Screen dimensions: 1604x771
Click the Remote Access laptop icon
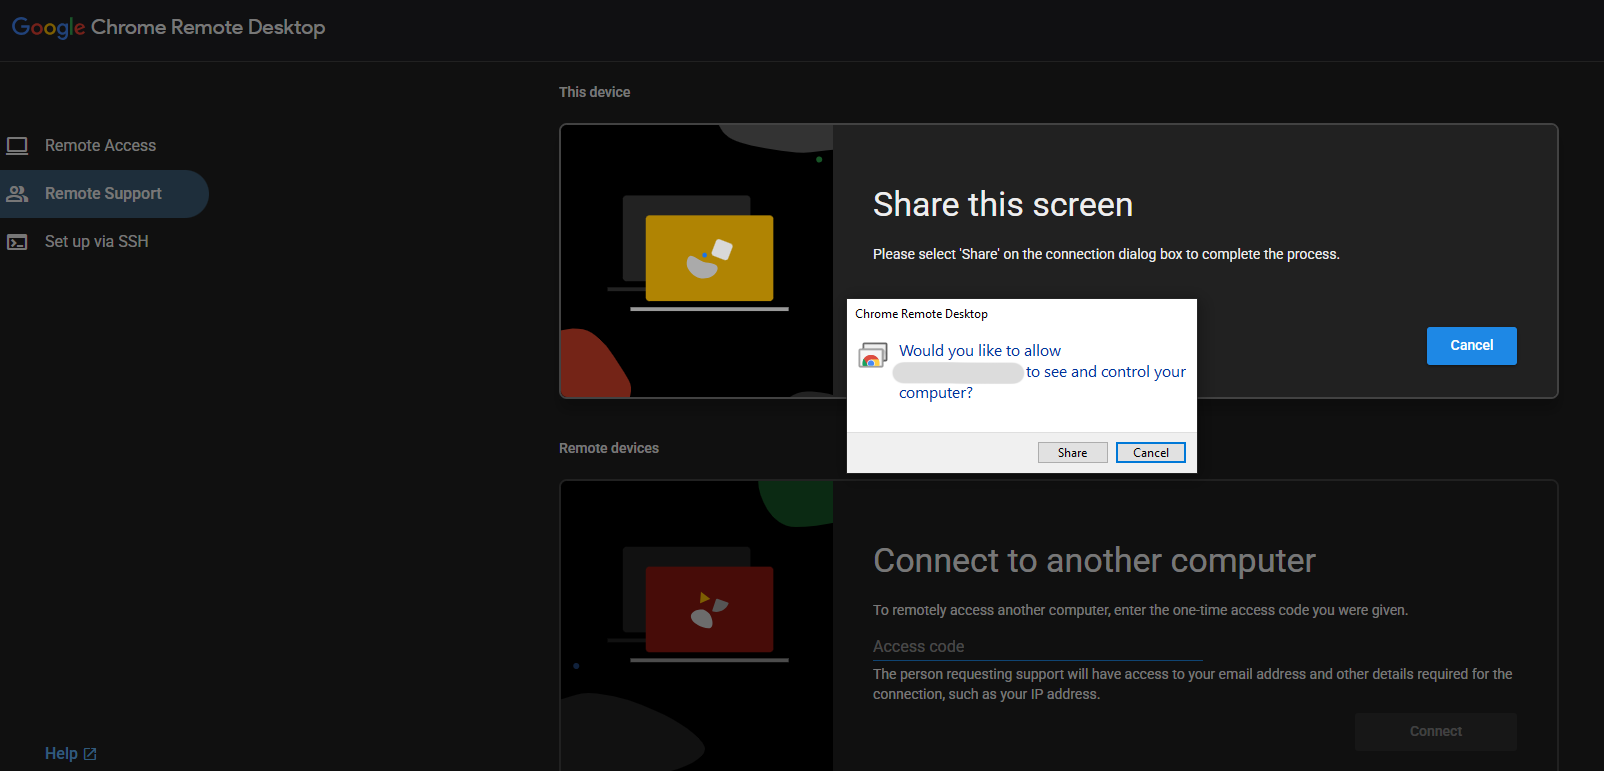[x=17, y=146]
